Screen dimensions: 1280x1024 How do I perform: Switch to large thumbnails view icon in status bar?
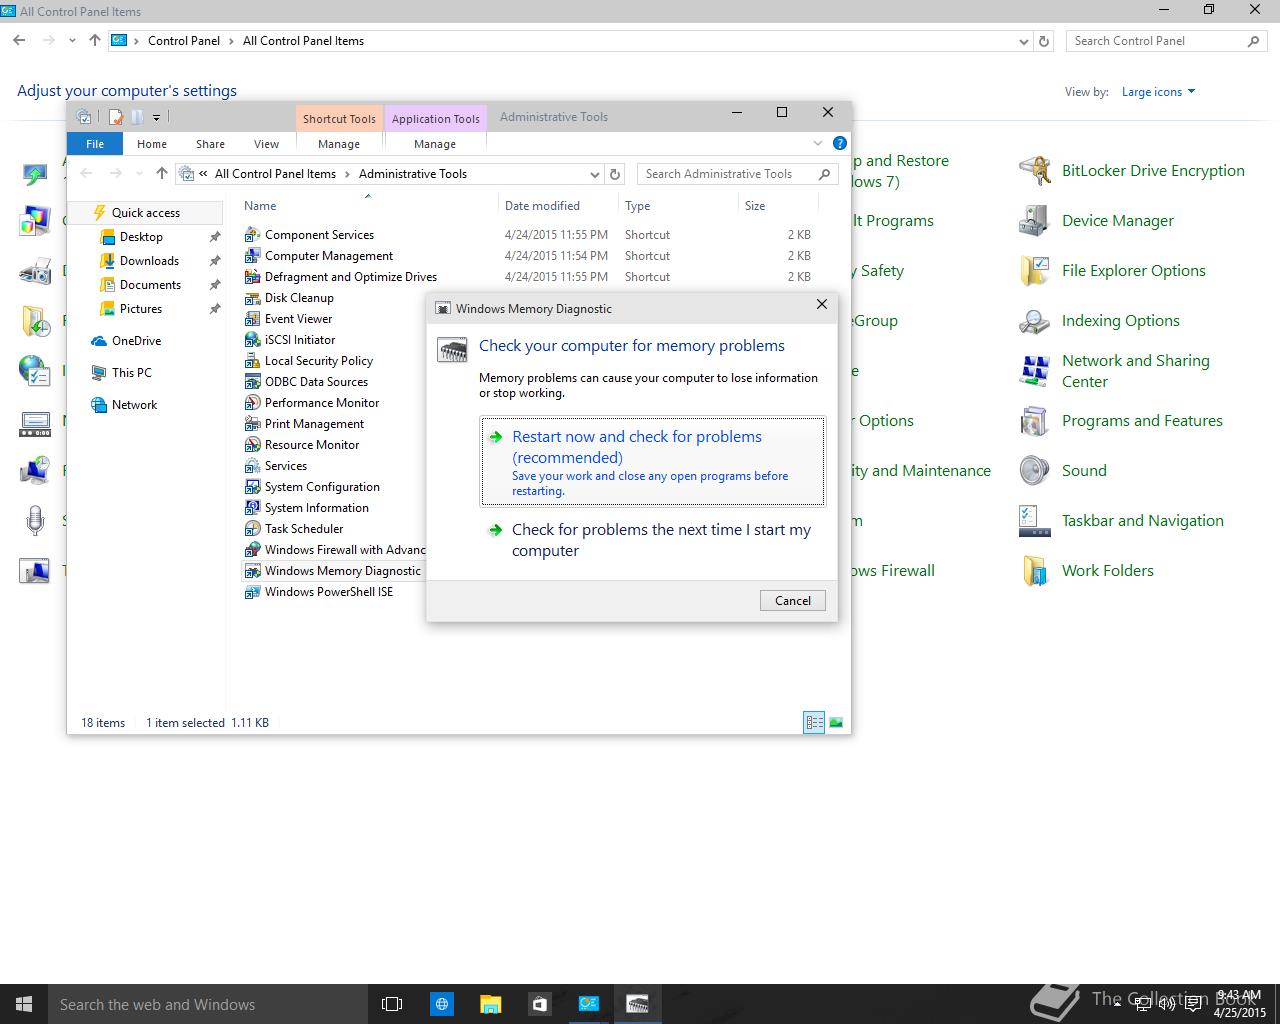836,722
